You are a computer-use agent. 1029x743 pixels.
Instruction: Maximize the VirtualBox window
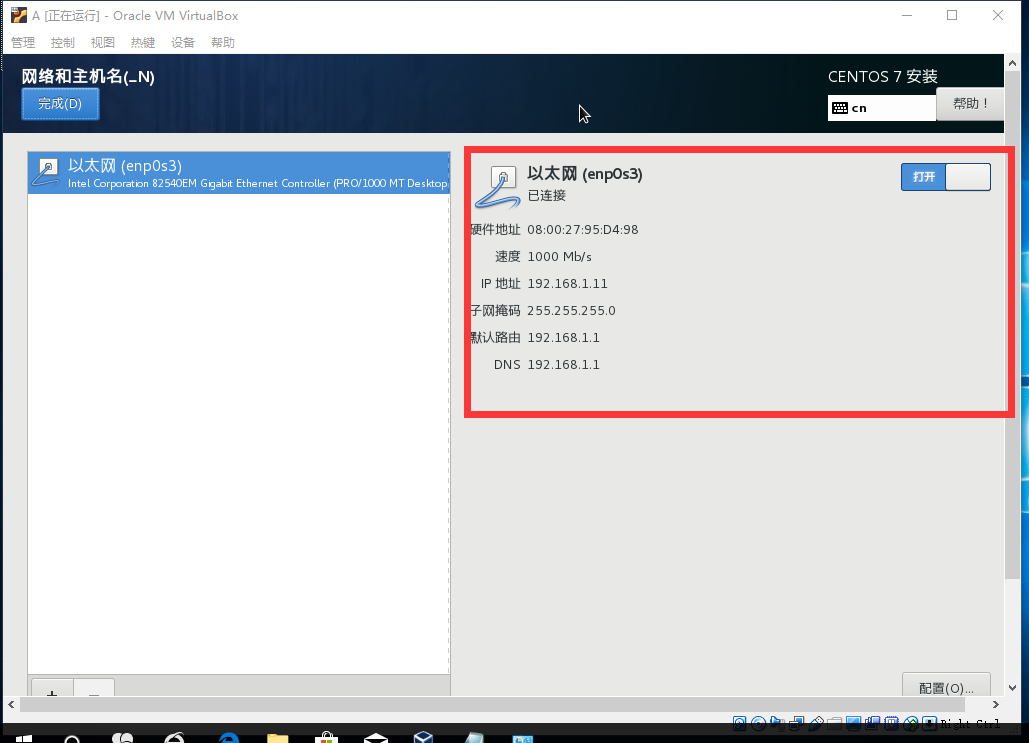click(952, 15)
